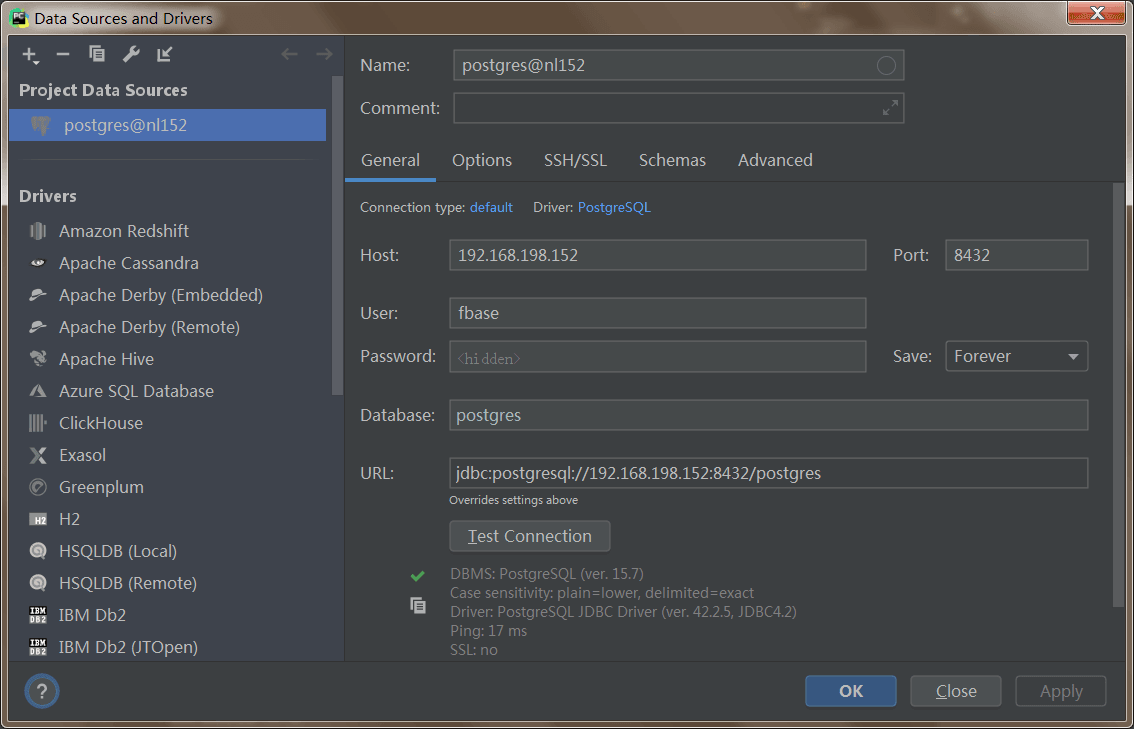Switch to the Options tab
This screenshot has width=1134, height=729.
(482, 160)
